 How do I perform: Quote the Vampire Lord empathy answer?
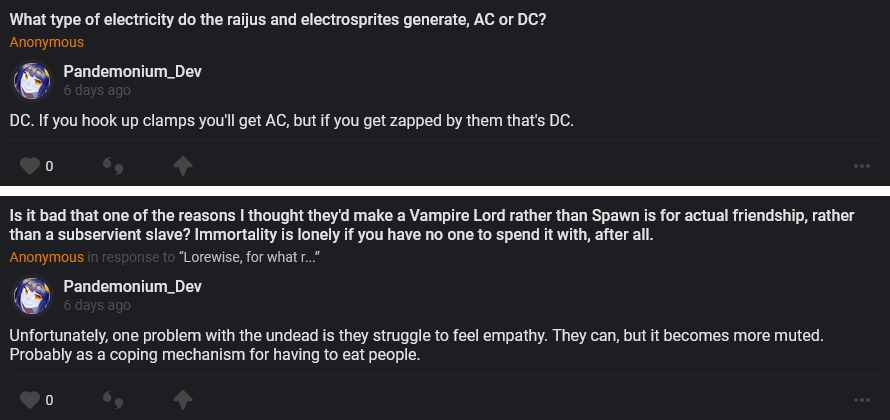[113, 400]
